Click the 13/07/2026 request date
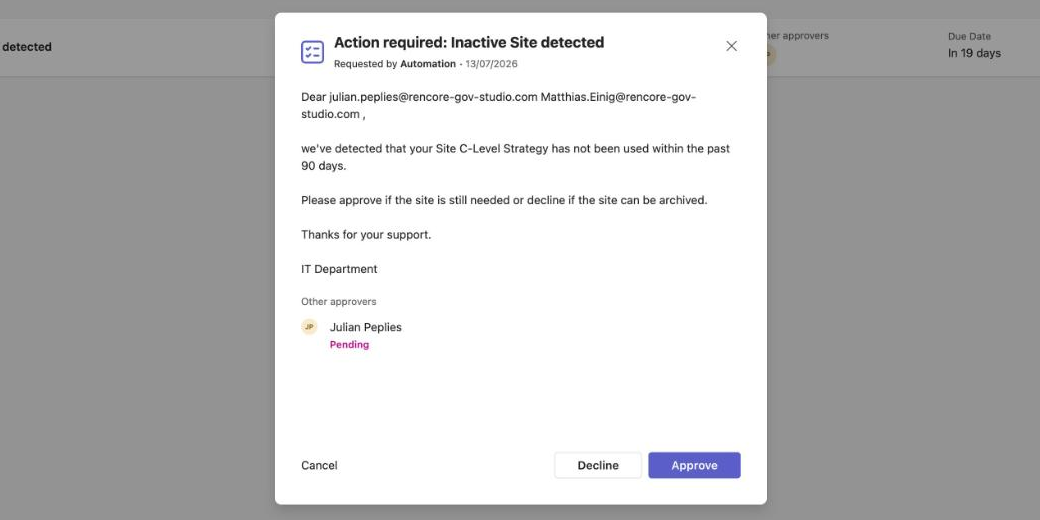 tap(491, 64)
